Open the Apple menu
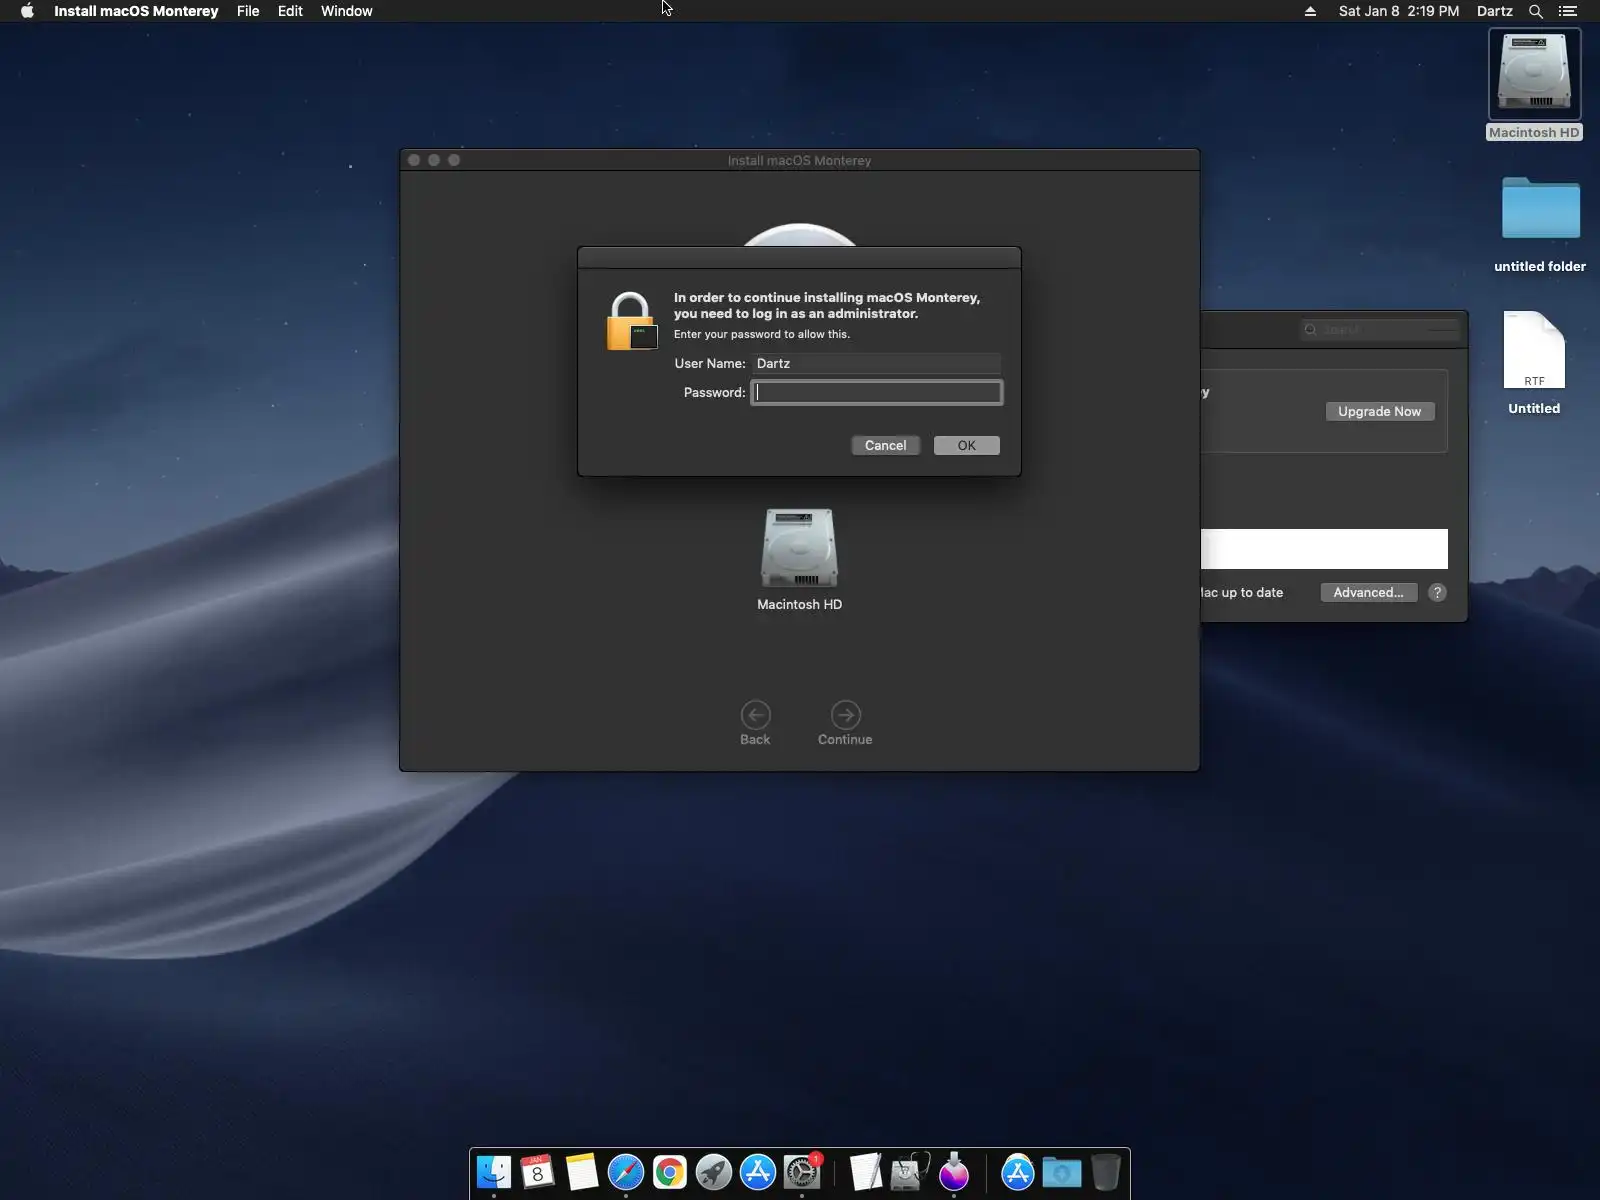 (x=27, y=11)
